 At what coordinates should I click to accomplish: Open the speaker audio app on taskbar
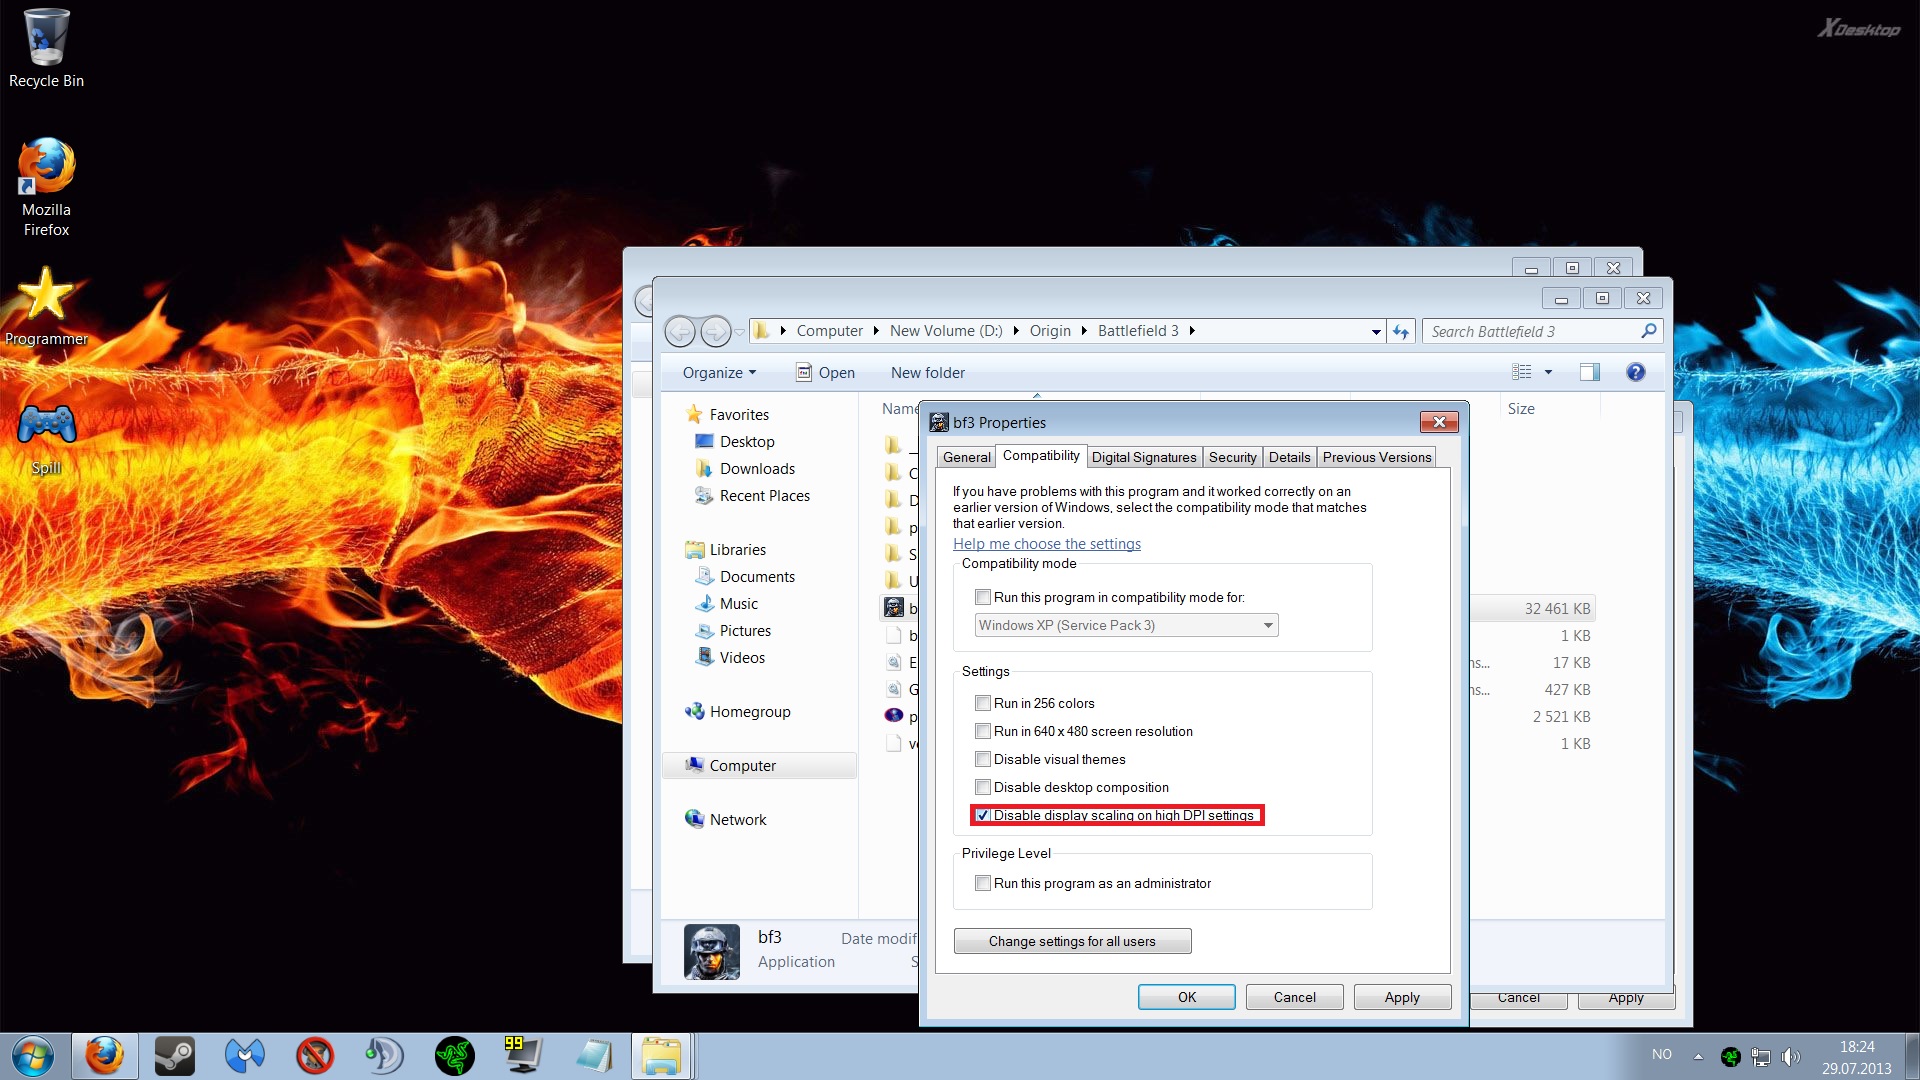tap(384, 1056)
